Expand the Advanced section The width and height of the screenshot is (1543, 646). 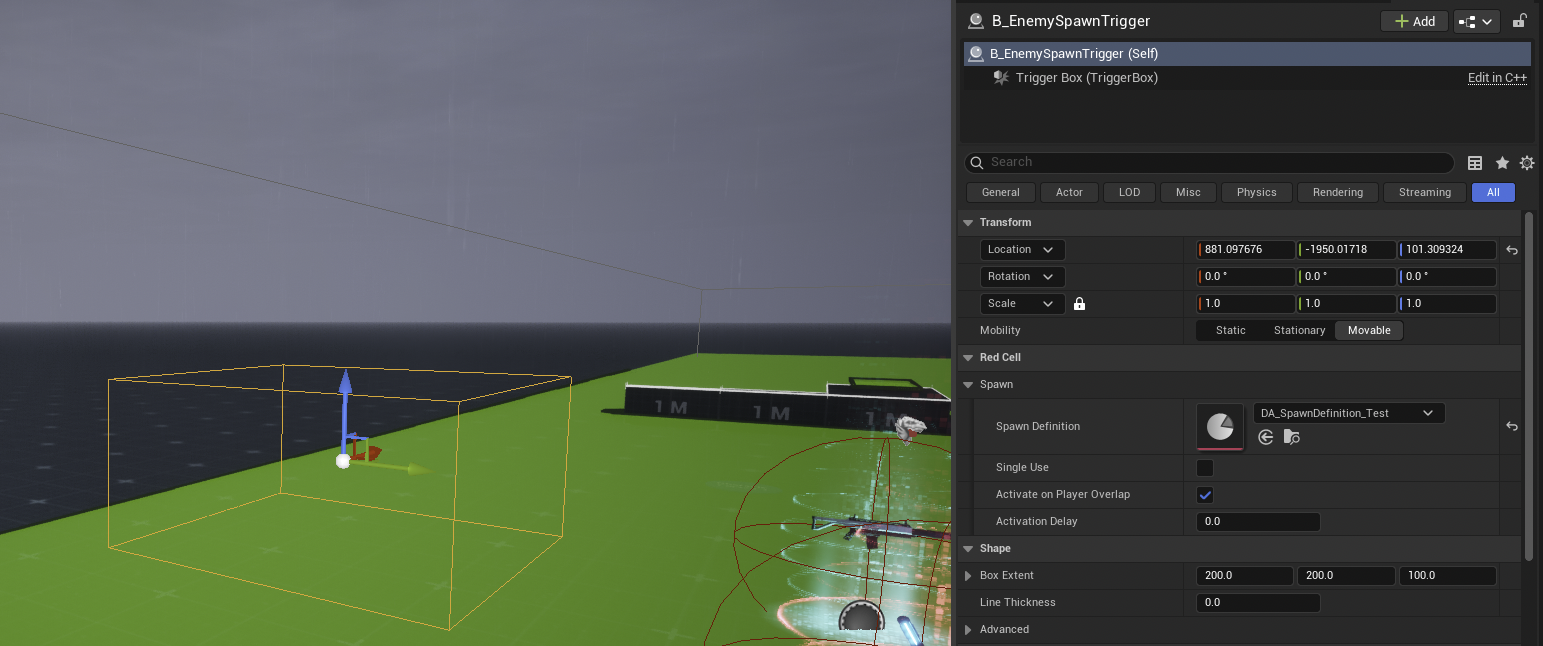[x=968, y=629]
